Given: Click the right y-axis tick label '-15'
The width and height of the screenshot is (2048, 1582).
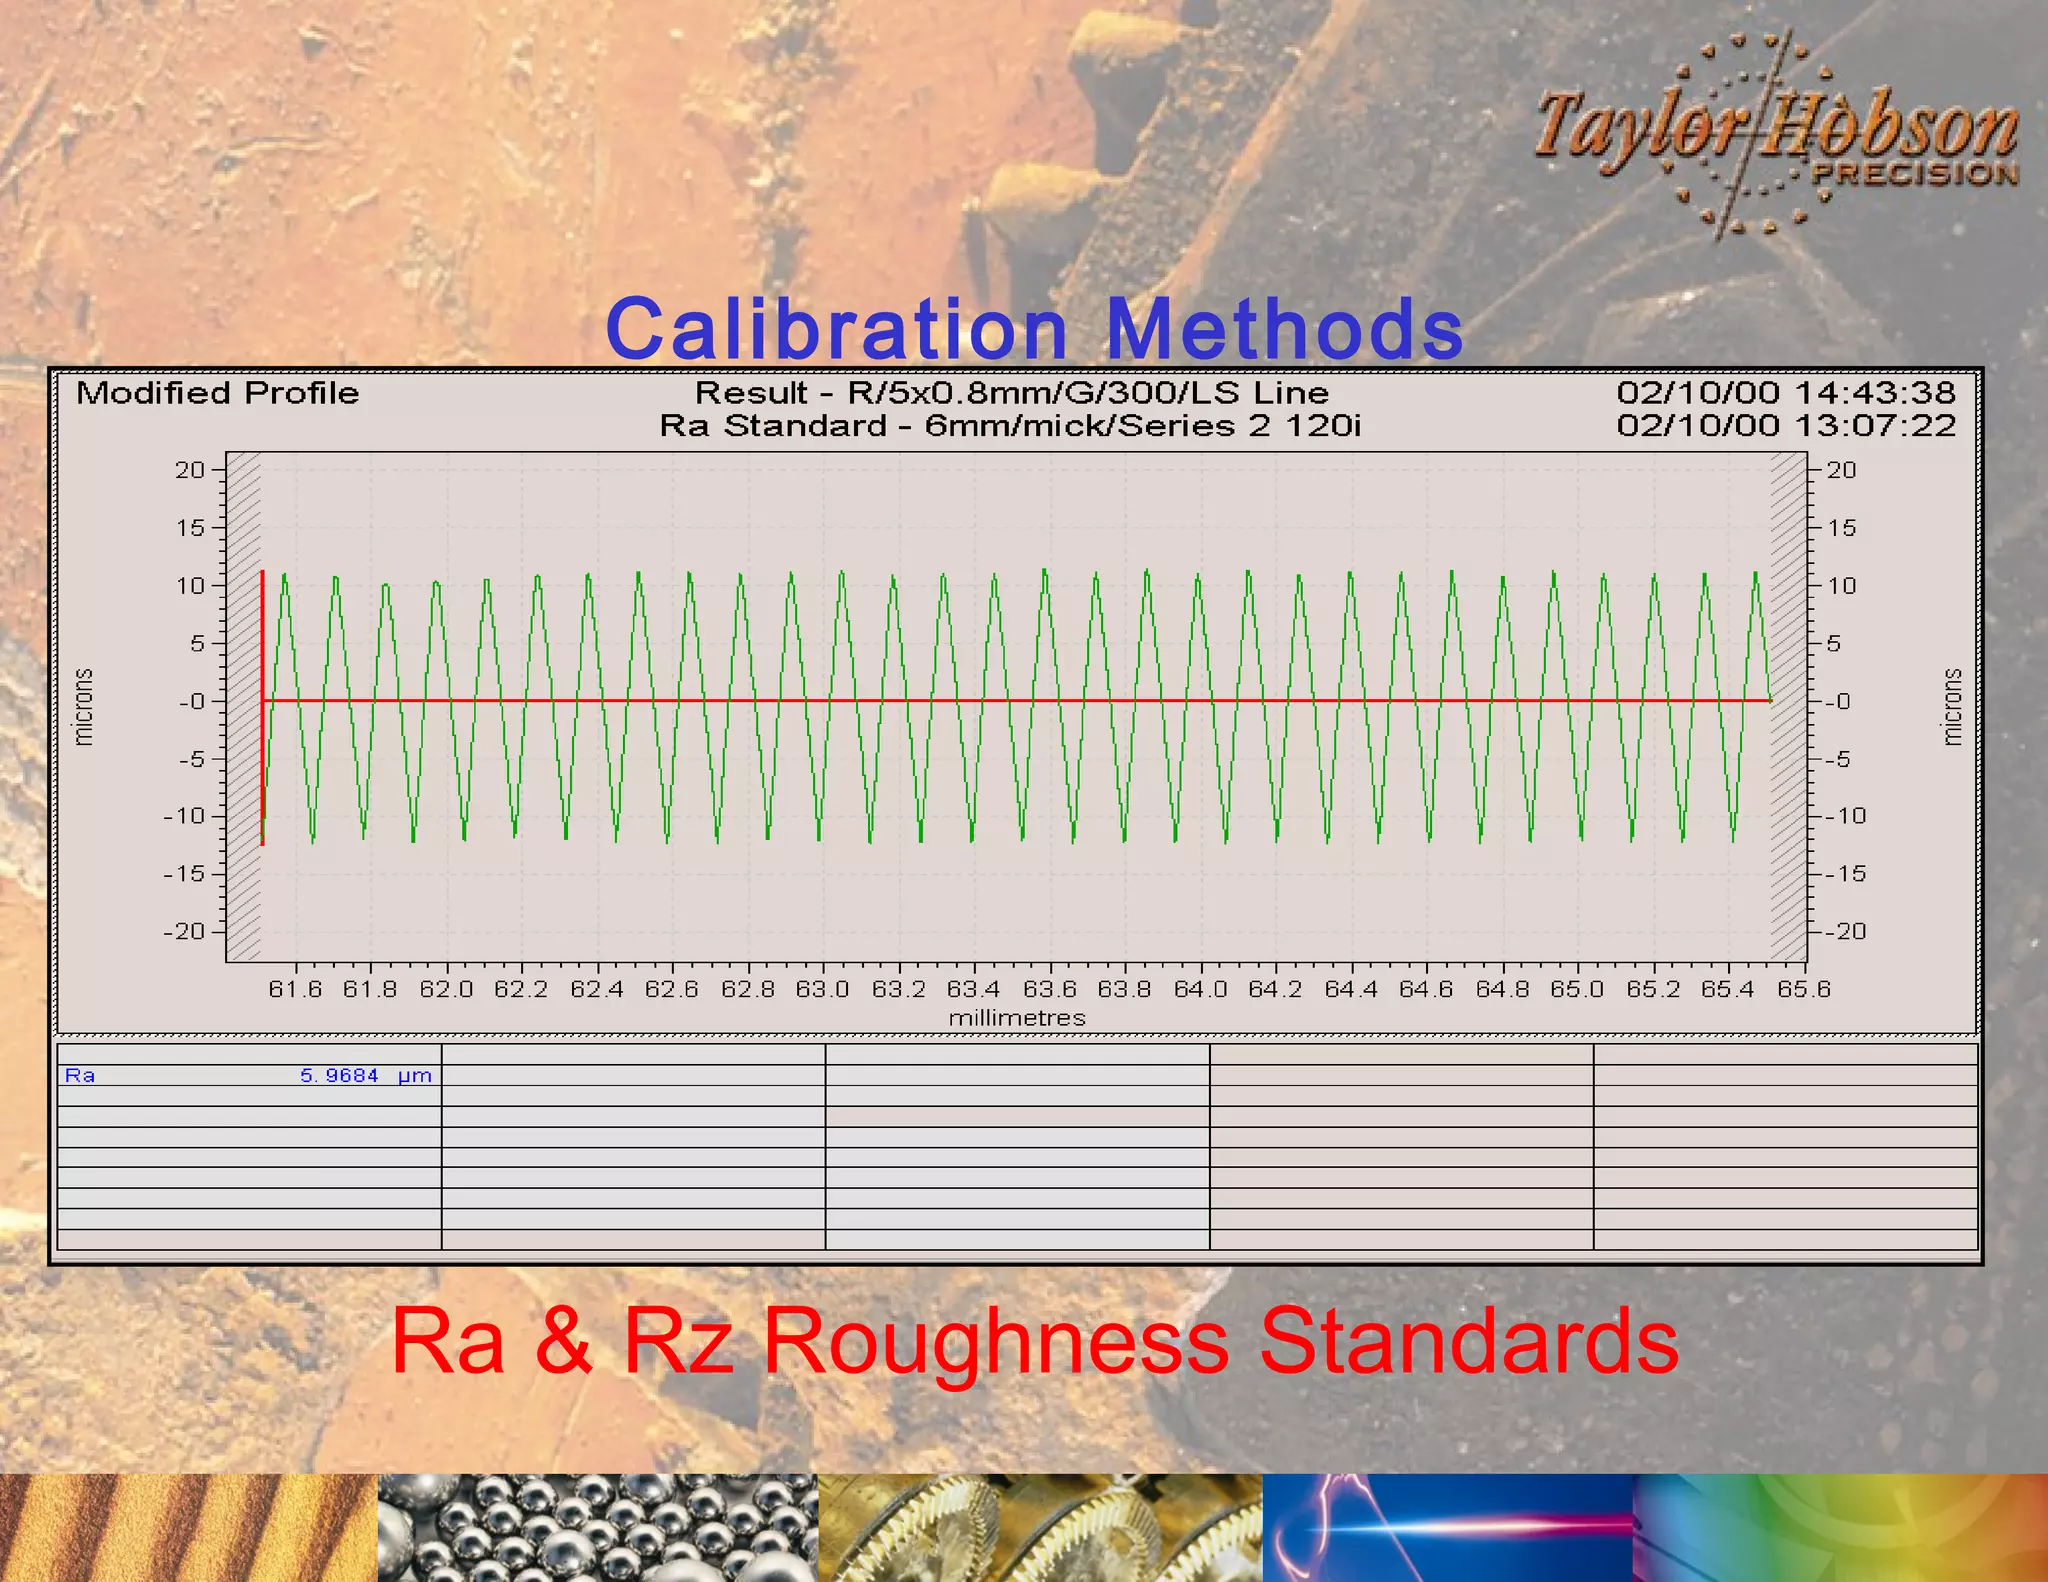Looking at the screenshot, I should (x=1846, y=874).
